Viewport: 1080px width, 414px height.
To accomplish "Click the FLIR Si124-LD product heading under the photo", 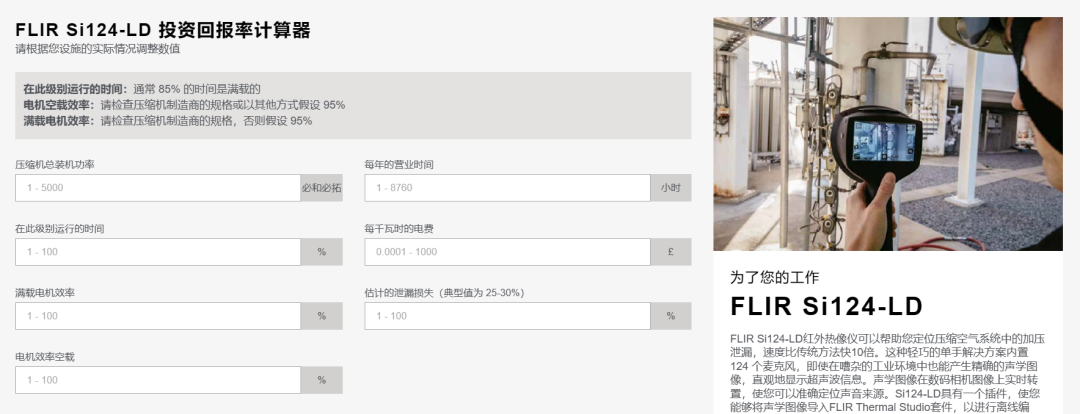I will (x=826, y=306).
